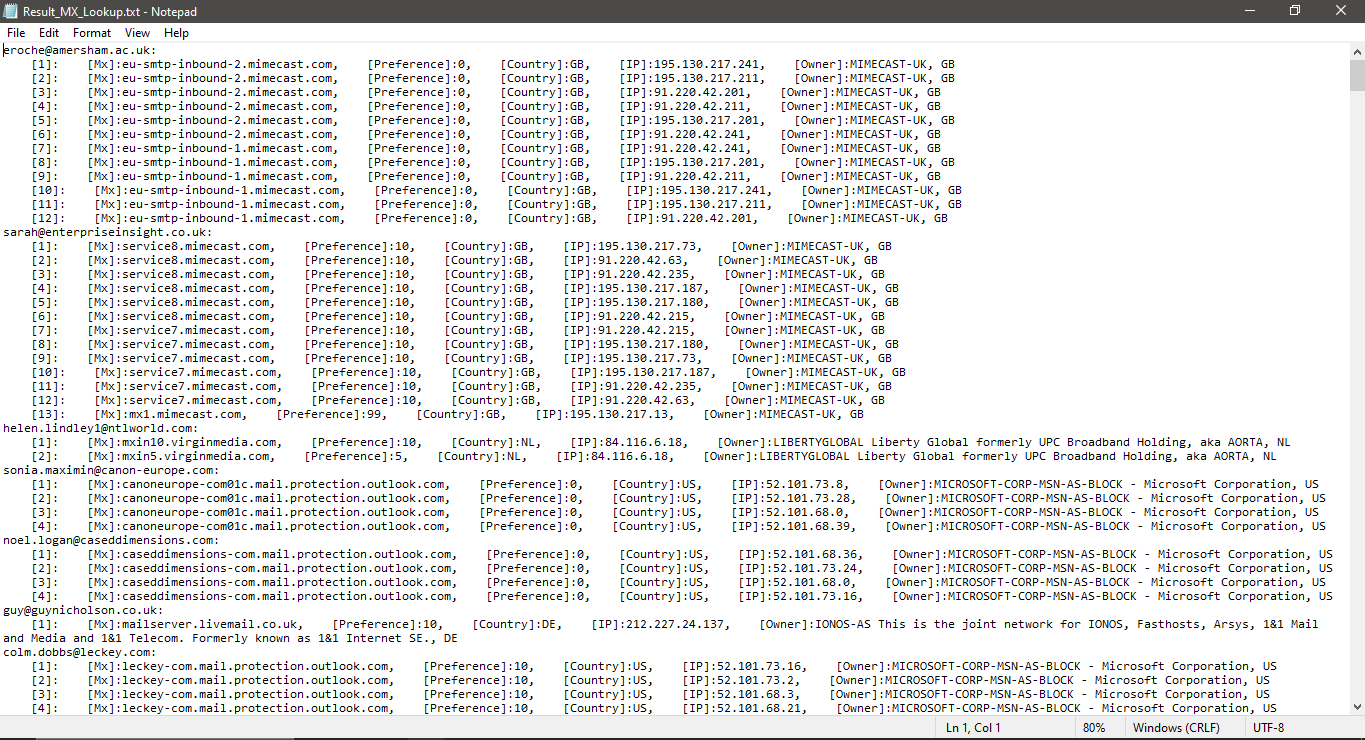Click the line 'eroche@amersham.ac.uk:'

coord(80,50)
